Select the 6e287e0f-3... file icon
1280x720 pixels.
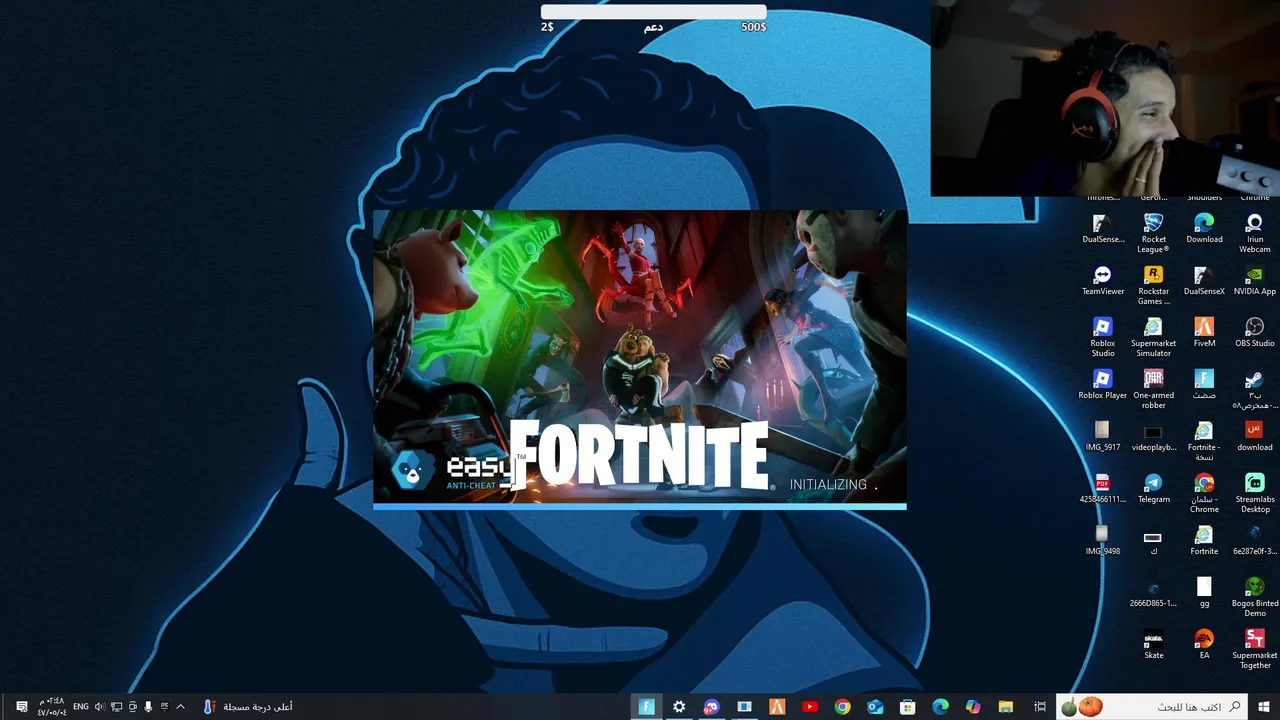click(1255, 541)
